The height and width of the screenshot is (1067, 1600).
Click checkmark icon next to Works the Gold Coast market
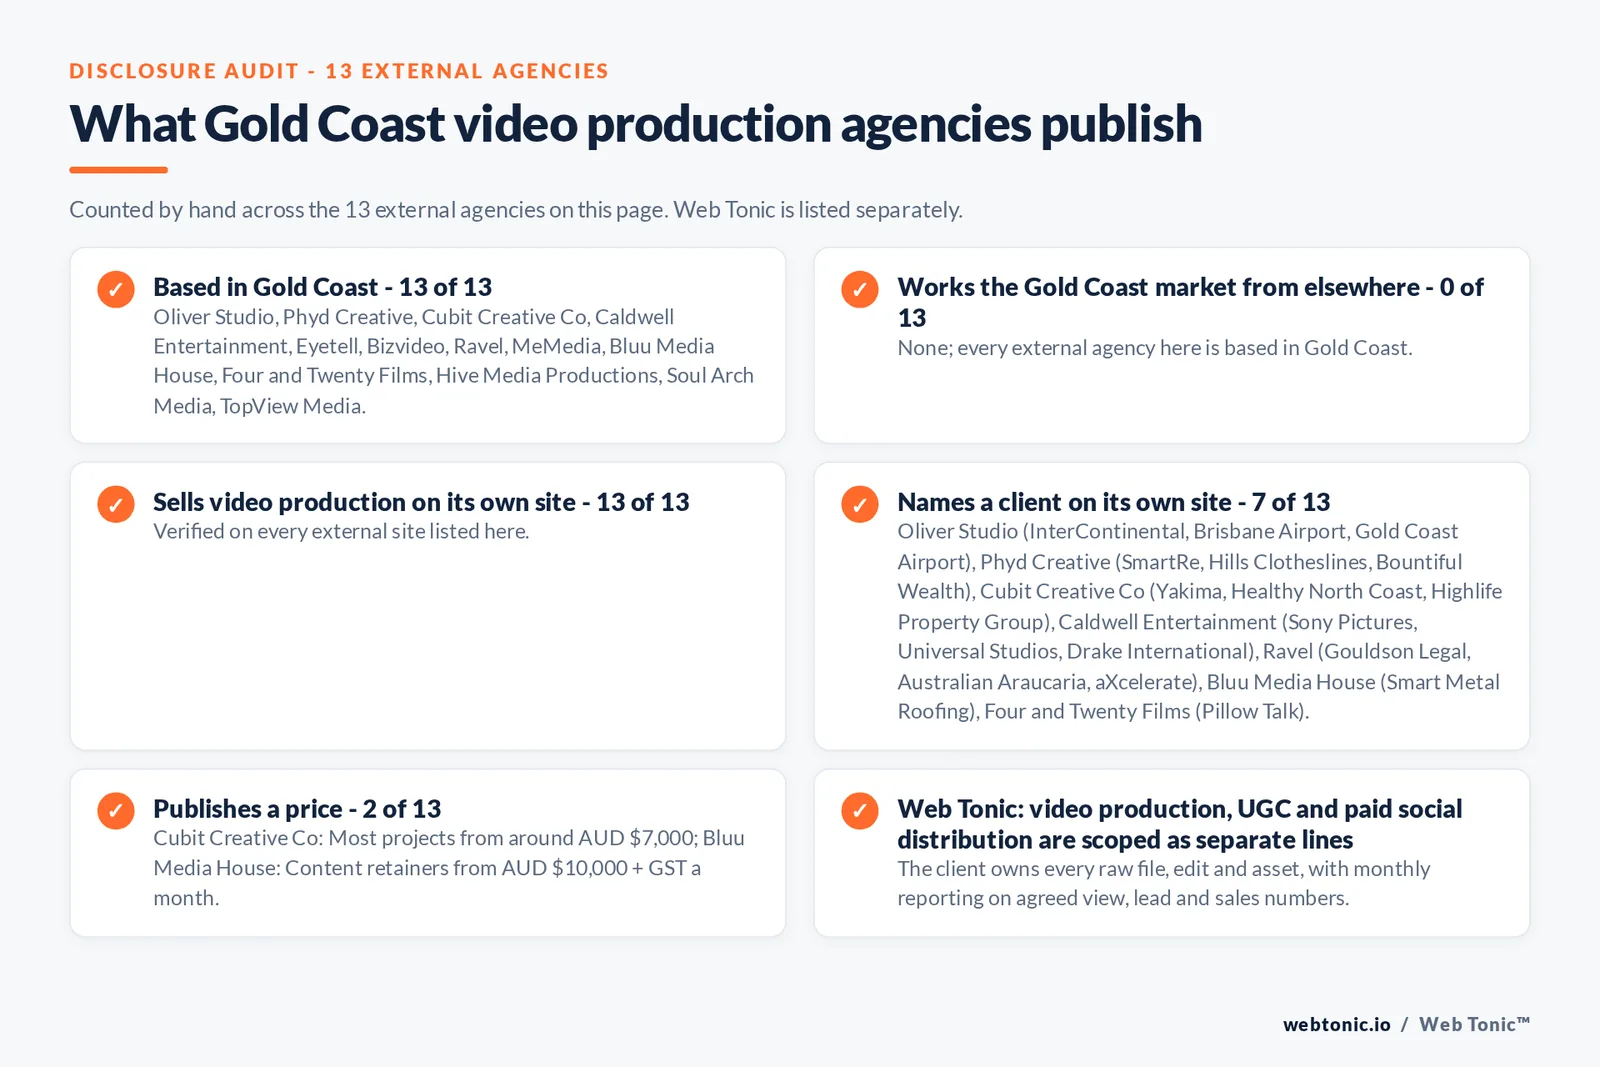click(x=860, y=289)
